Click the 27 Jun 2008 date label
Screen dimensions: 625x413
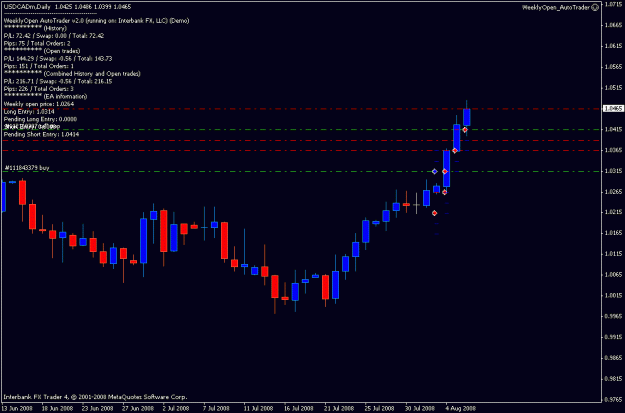click(x=138, y=409)
